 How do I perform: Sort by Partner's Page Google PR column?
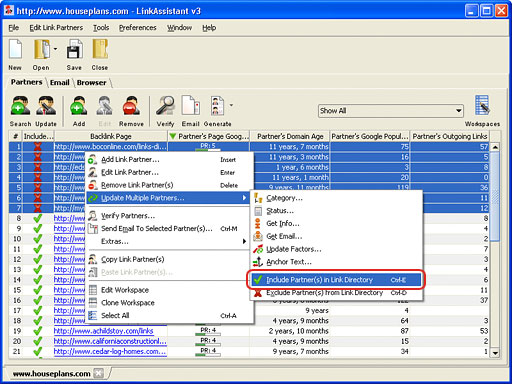209,136
